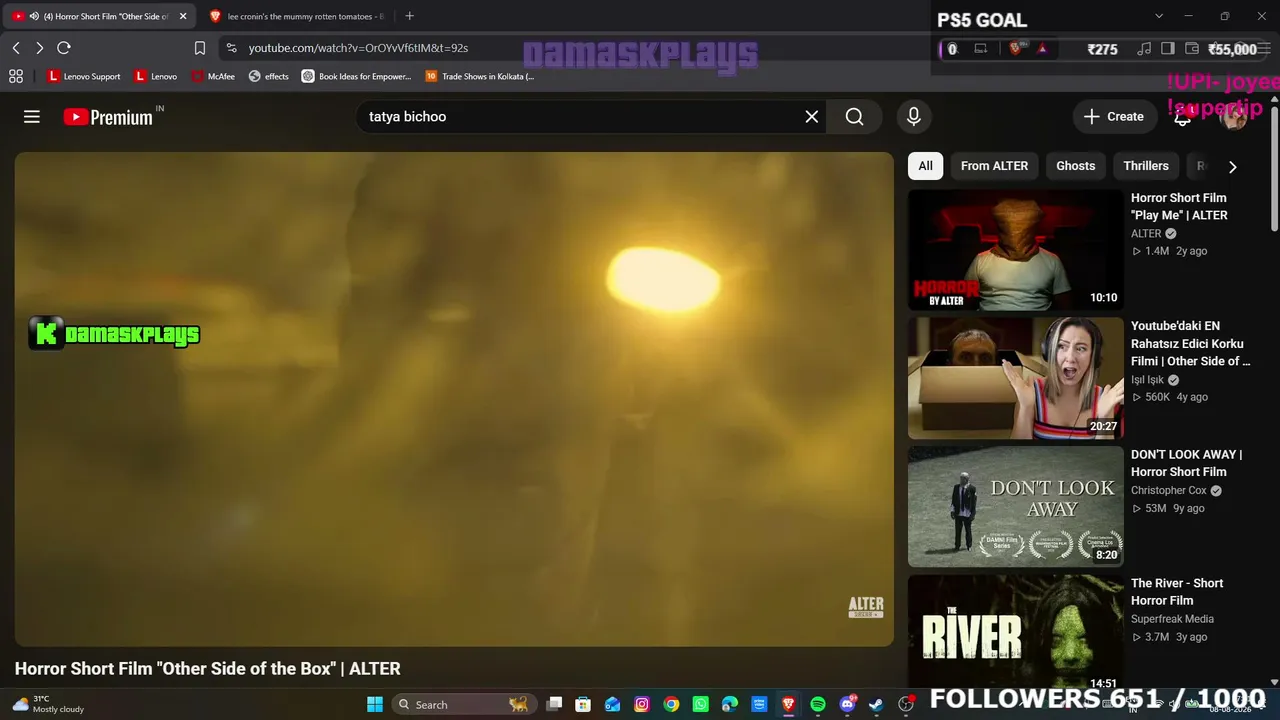Image resolution: width=1280 pixels, height=720 pixels.
Task: Open 'The River' short film thumbnail
Action: pyautogui.click(x=1016, y=634)
